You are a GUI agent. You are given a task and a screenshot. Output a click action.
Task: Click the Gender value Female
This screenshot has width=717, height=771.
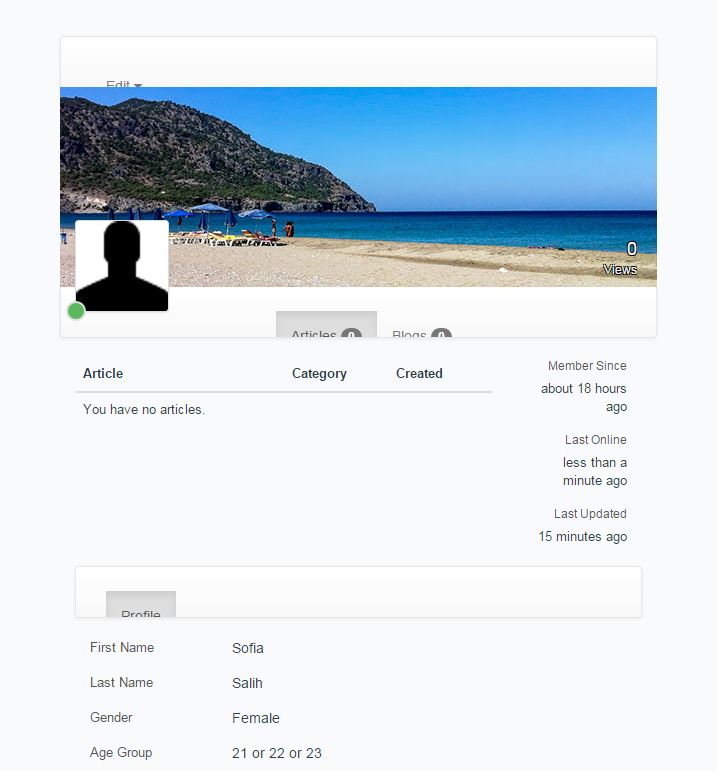(256, 718)
